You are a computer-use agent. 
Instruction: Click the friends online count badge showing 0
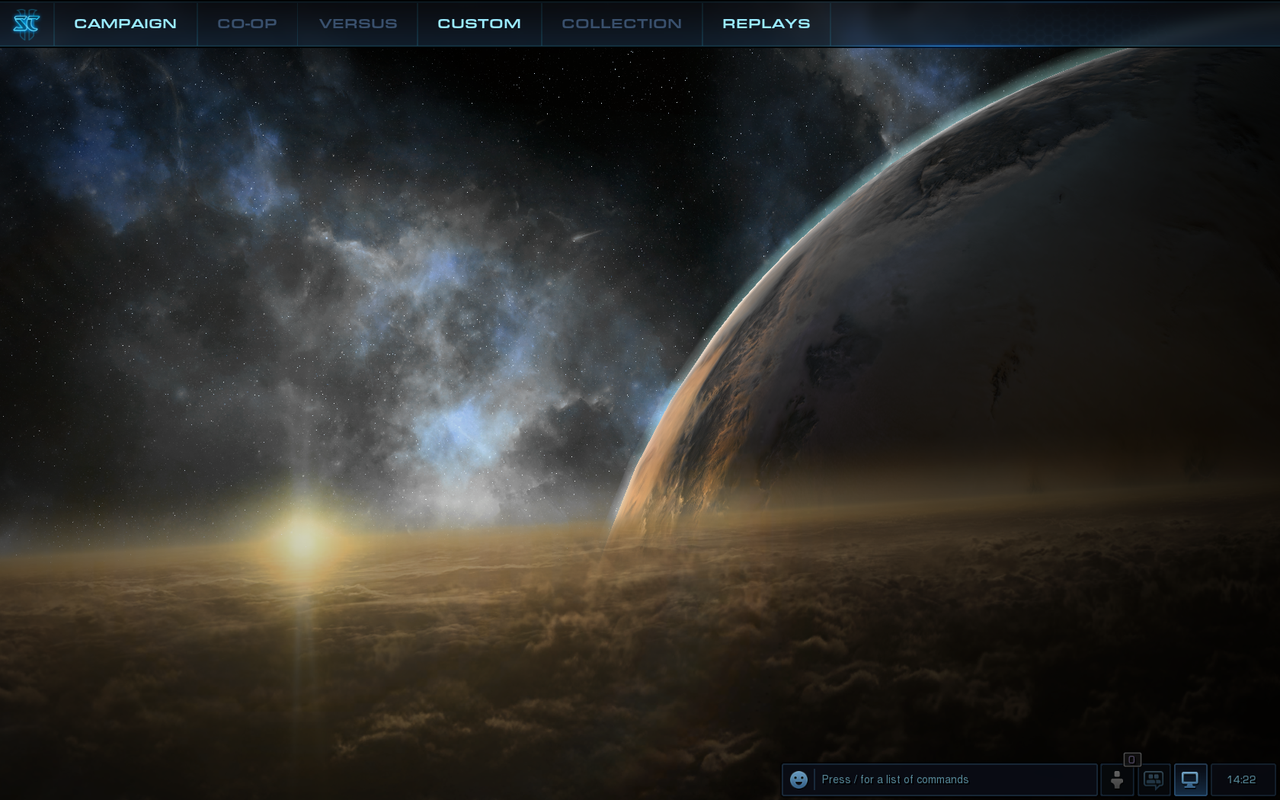click(x=1132, y=759)
